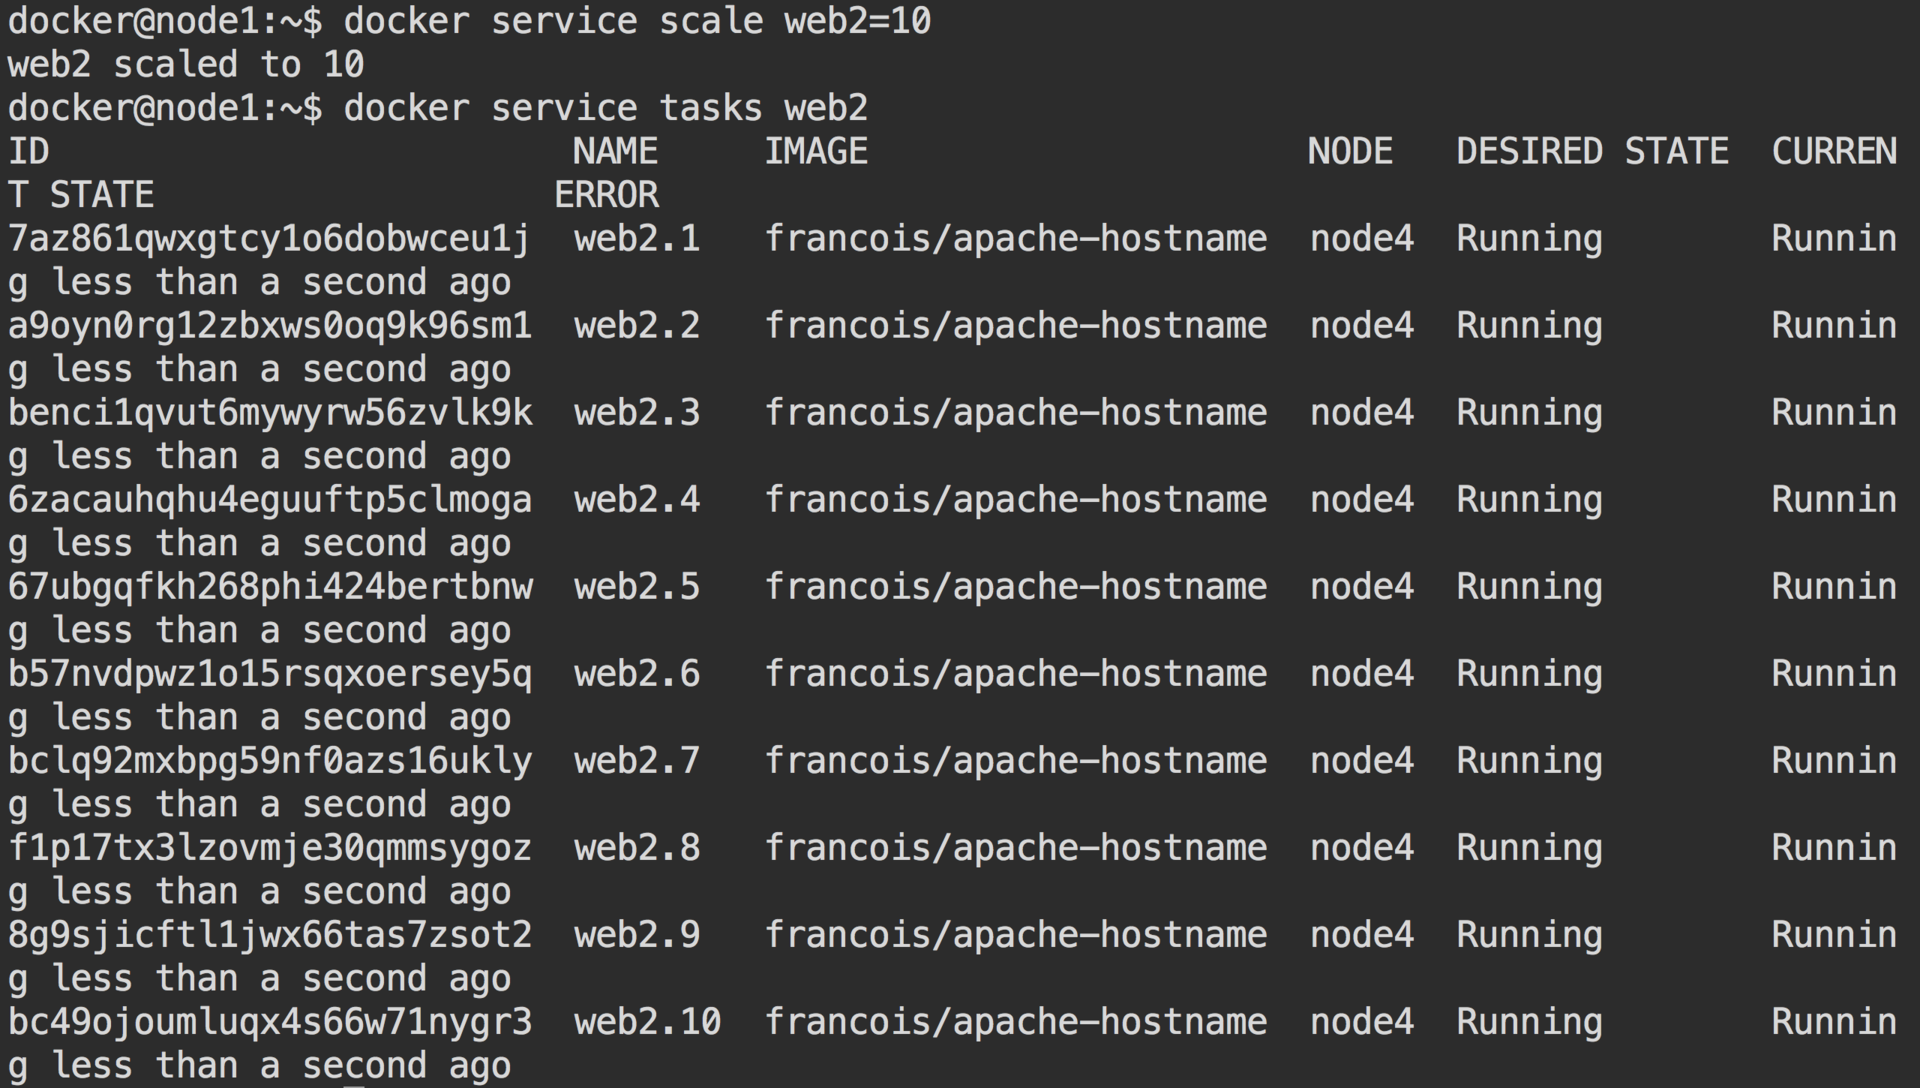Click the docker service scale web2=10 command

pyautogui.click(x=636, y=21)
